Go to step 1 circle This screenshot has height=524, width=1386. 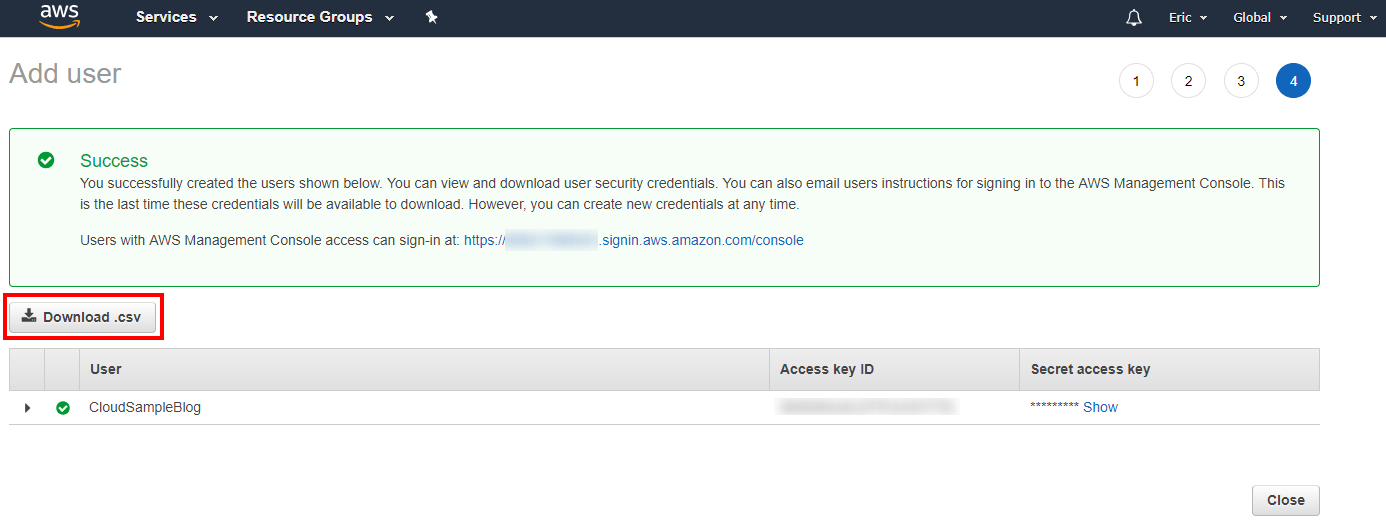point(1136,81)
